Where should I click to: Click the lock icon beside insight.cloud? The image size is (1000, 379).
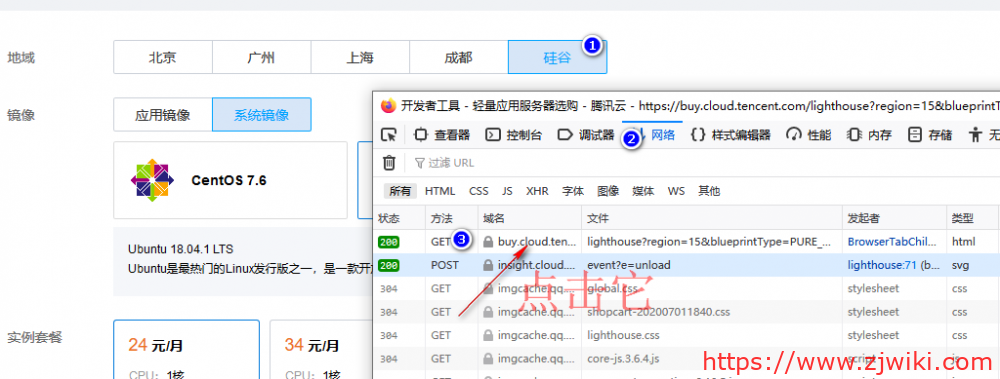point(488,265)
